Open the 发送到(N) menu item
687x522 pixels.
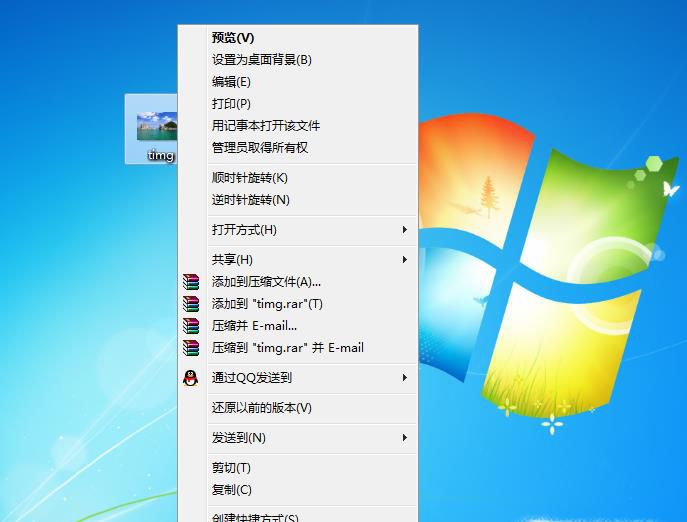point(297,437)
